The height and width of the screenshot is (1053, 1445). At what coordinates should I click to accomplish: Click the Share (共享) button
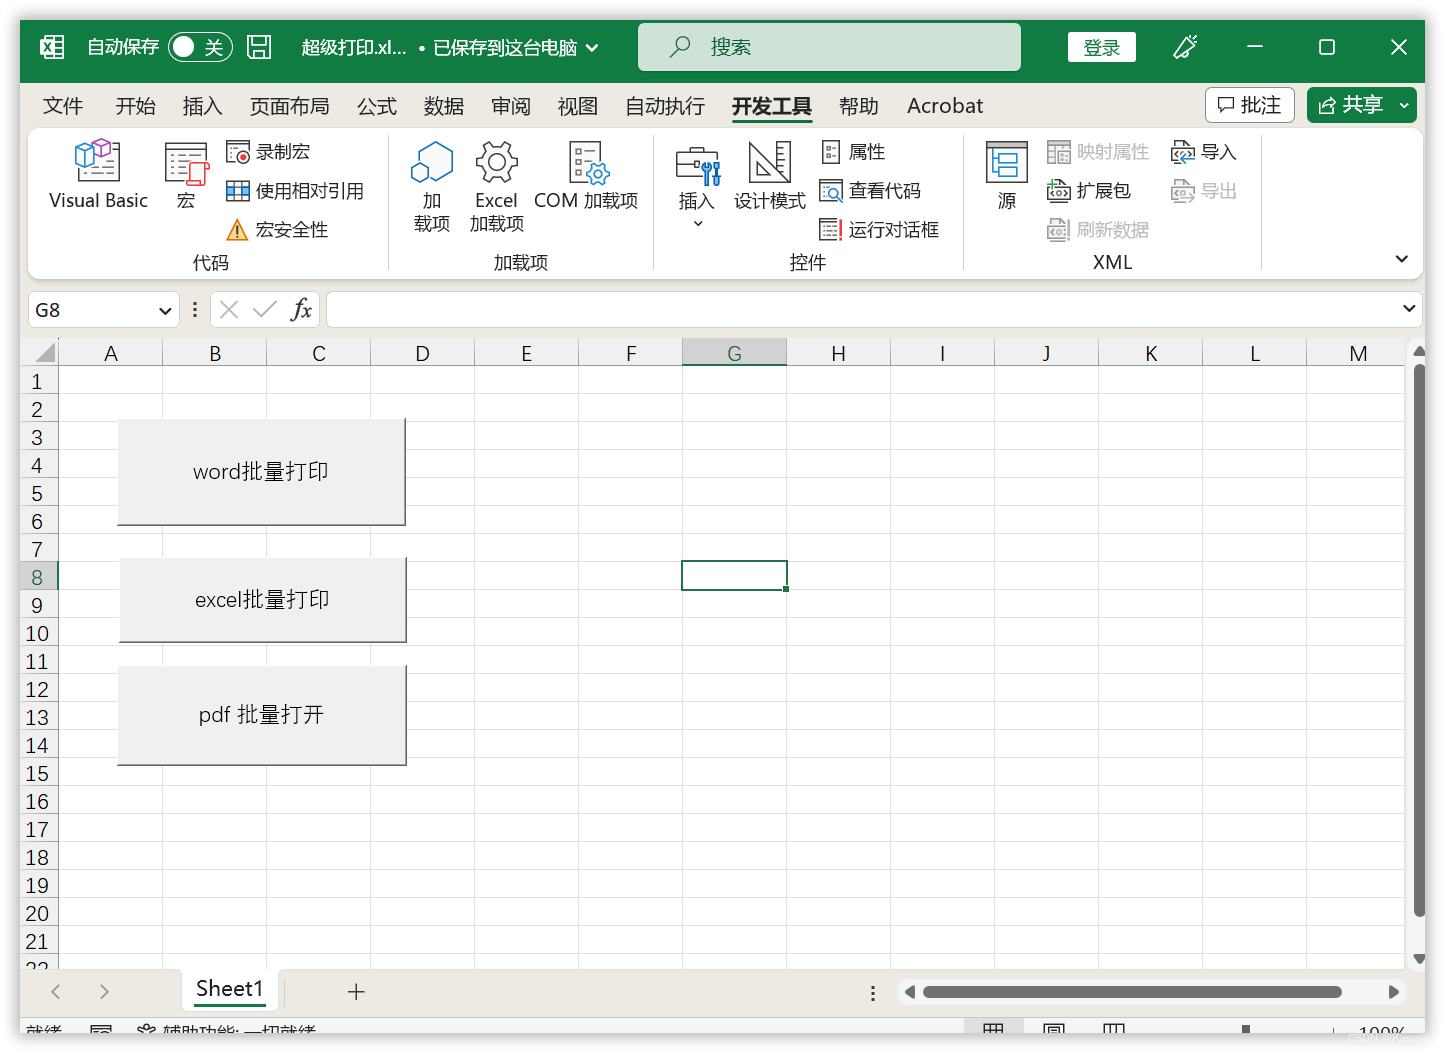coord(1350,105)
